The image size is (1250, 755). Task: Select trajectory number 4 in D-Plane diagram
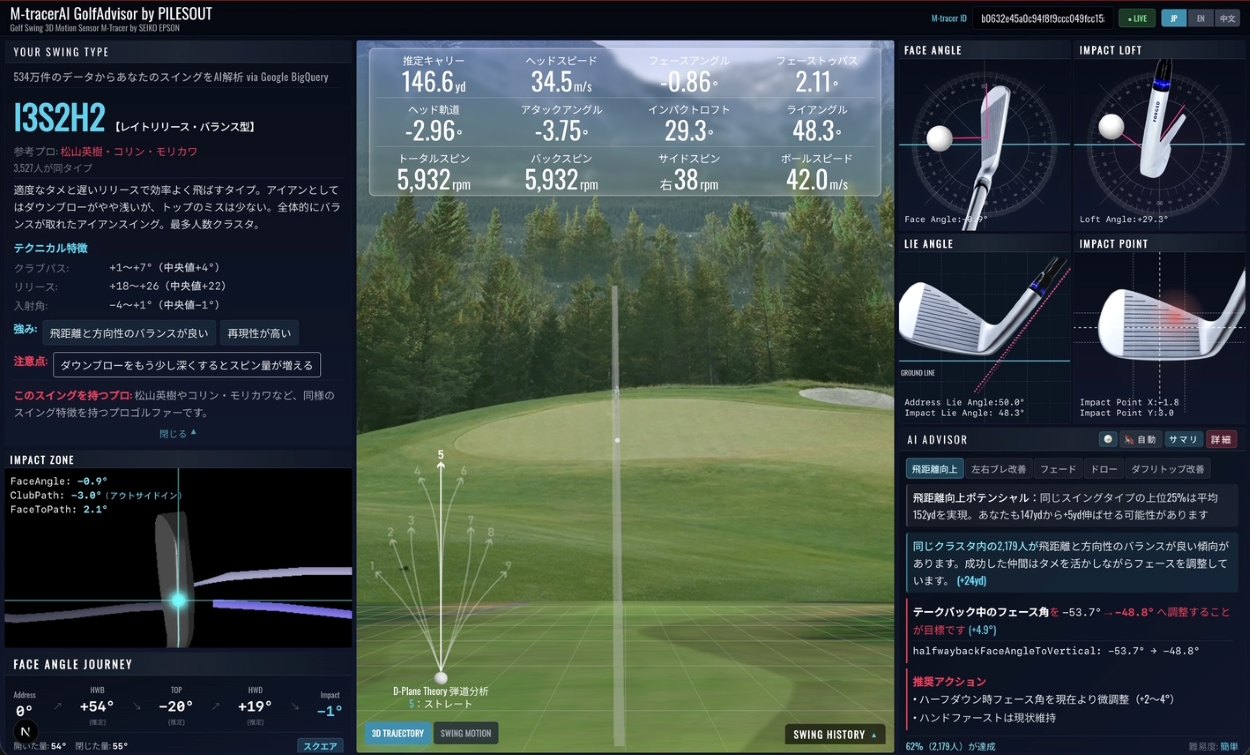tap(418, 471)
